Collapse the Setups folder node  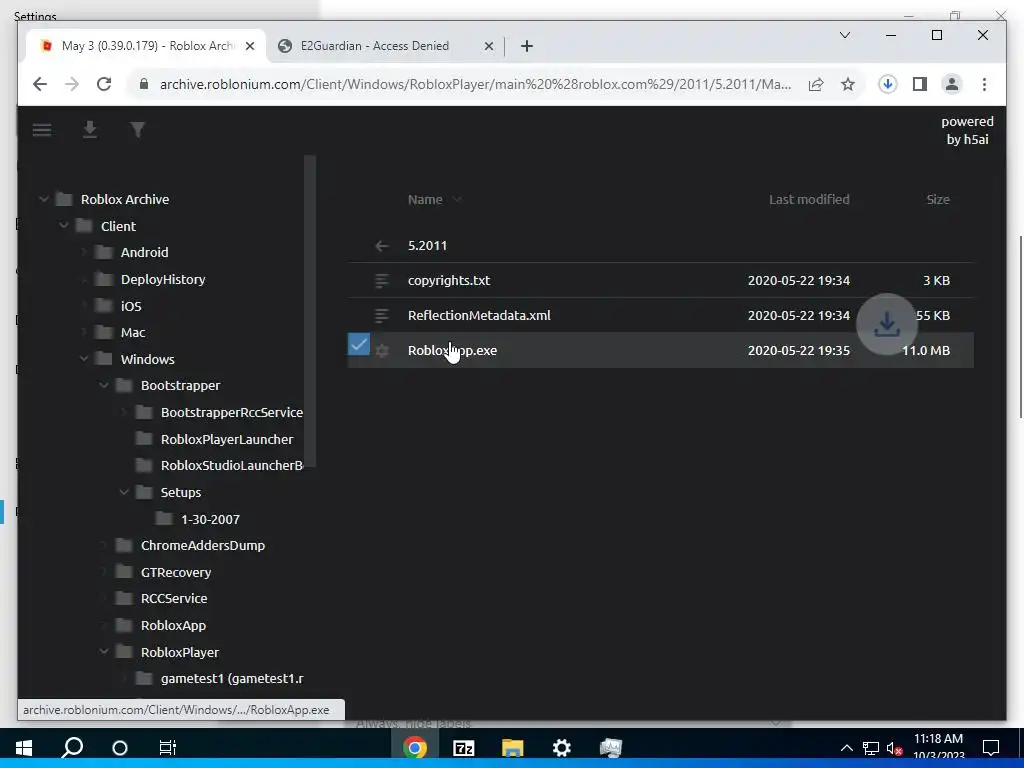click(x=123, y=492)
